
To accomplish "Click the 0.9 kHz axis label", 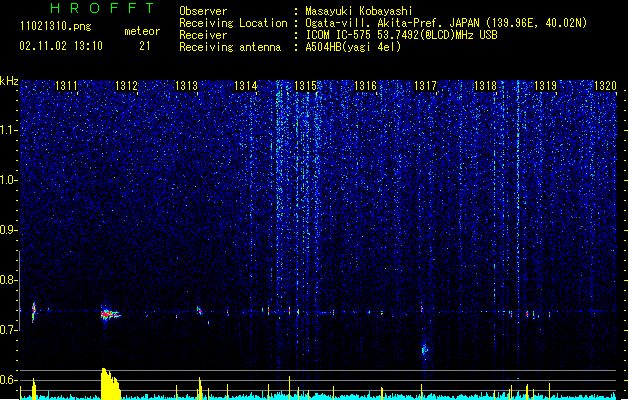I will click(8, 230).
